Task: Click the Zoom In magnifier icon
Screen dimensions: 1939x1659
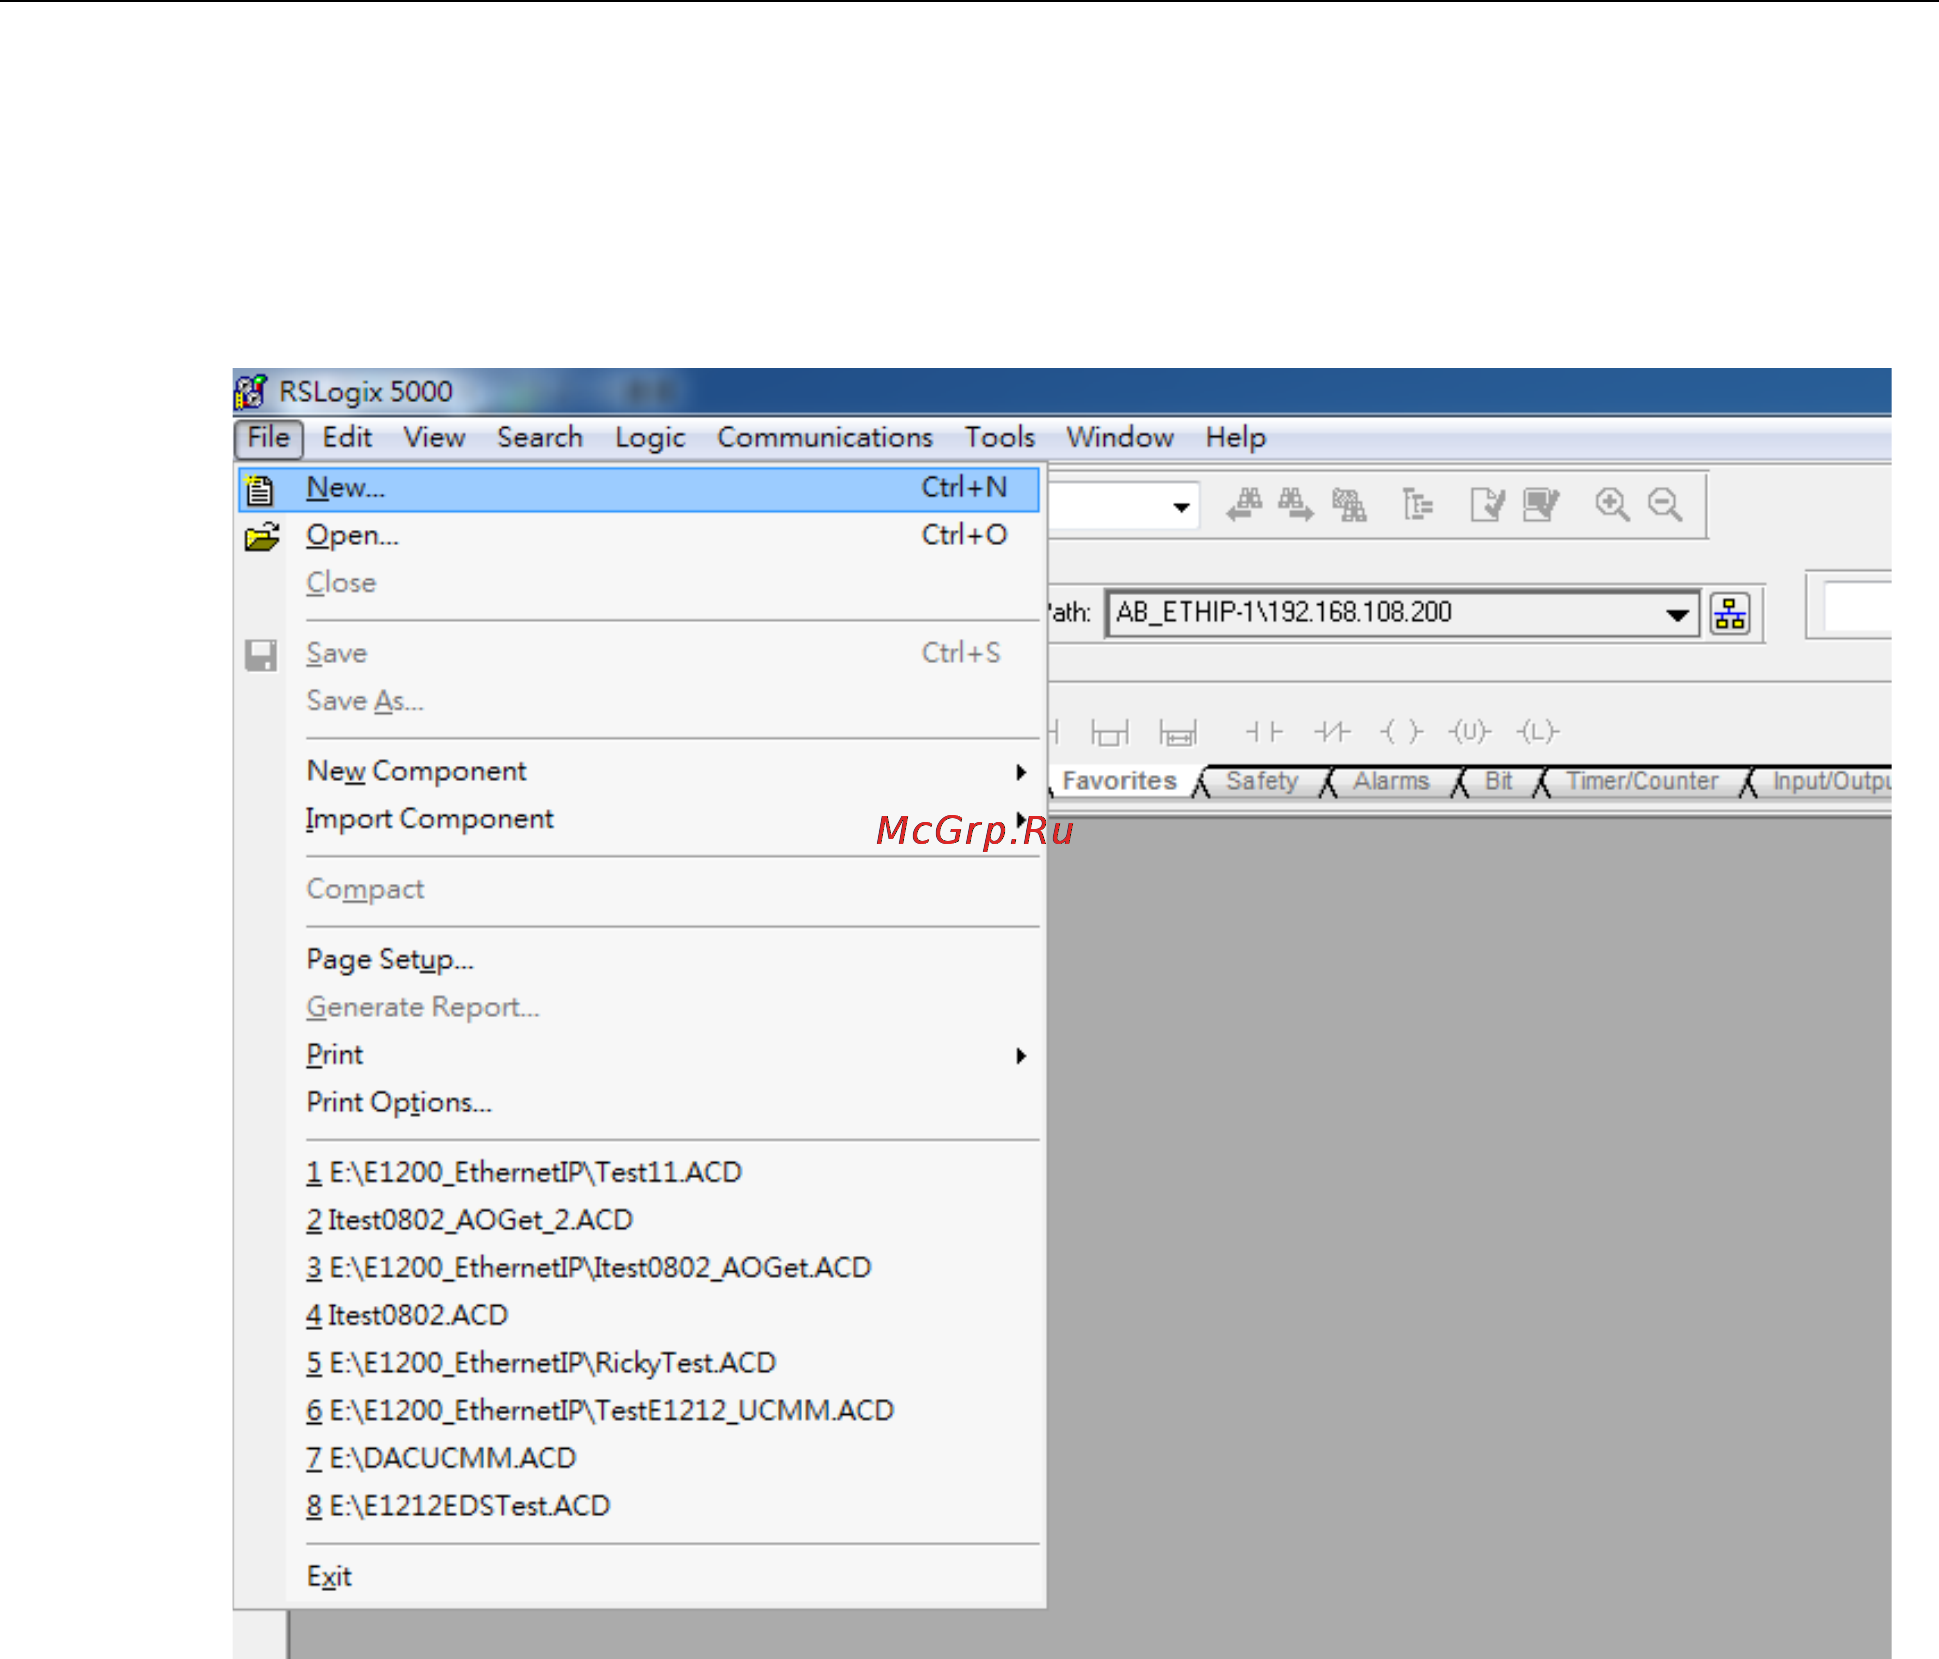Action: click(1612, 505)
